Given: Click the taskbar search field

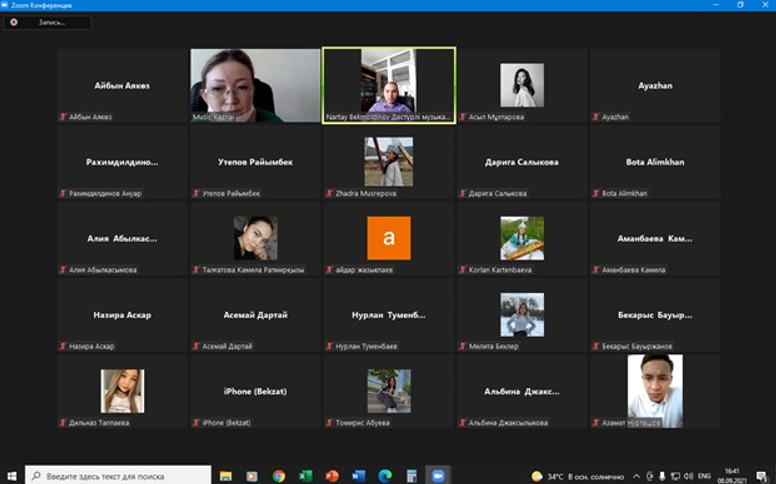Looking at the screenshot, I should coord(118,476).
